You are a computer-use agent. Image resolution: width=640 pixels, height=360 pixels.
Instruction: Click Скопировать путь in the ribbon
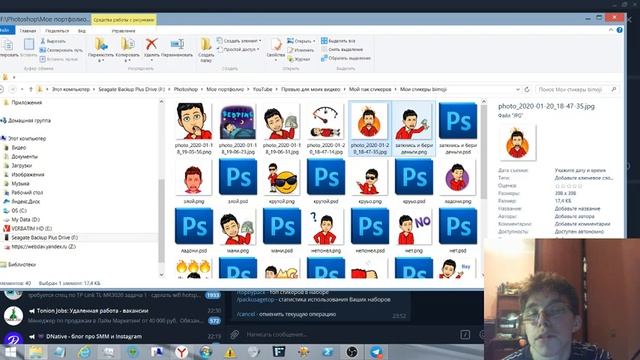click(61, 50)
